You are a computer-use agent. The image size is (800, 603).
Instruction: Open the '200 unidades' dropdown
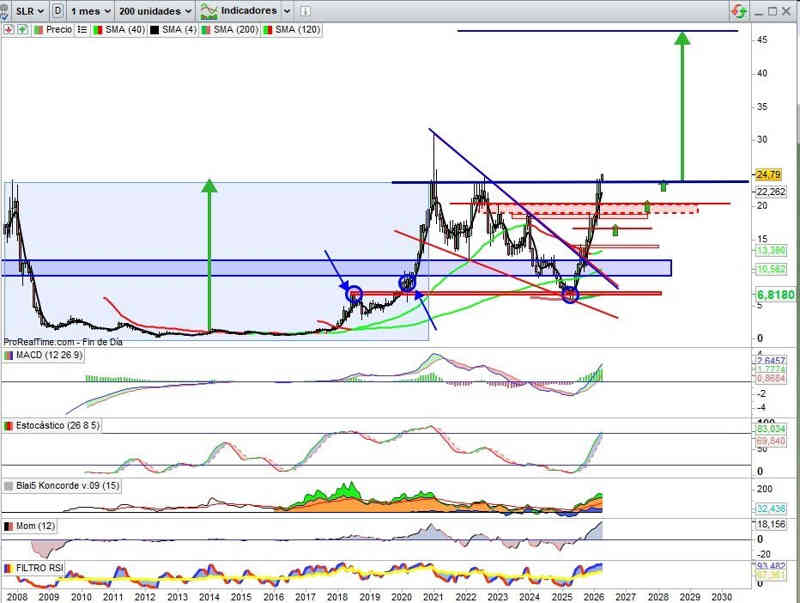[x=154, y=10]
